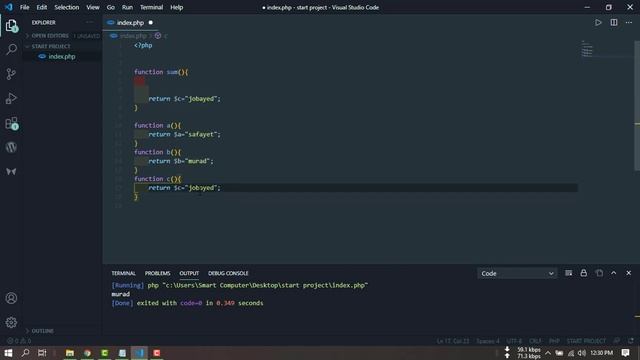Image resolution: width=640 pixels, height=360 pixels.
Task: Open the errors and warnings count
Action: pyautogui.click(x=19, y=340)
